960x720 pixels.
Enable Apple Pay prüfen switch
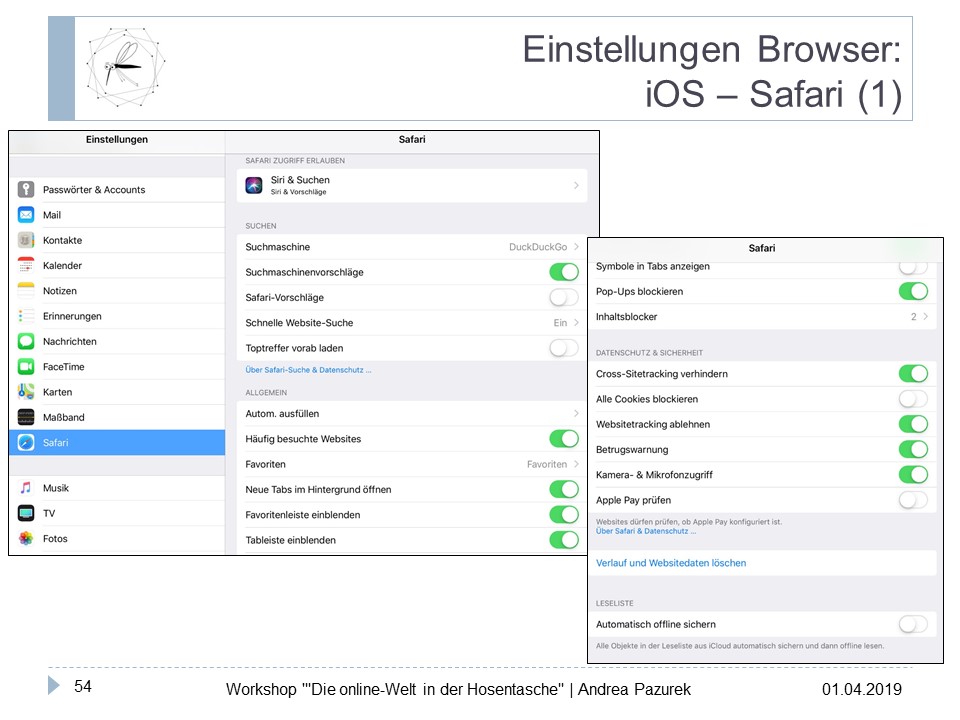[x=913, y=500]
